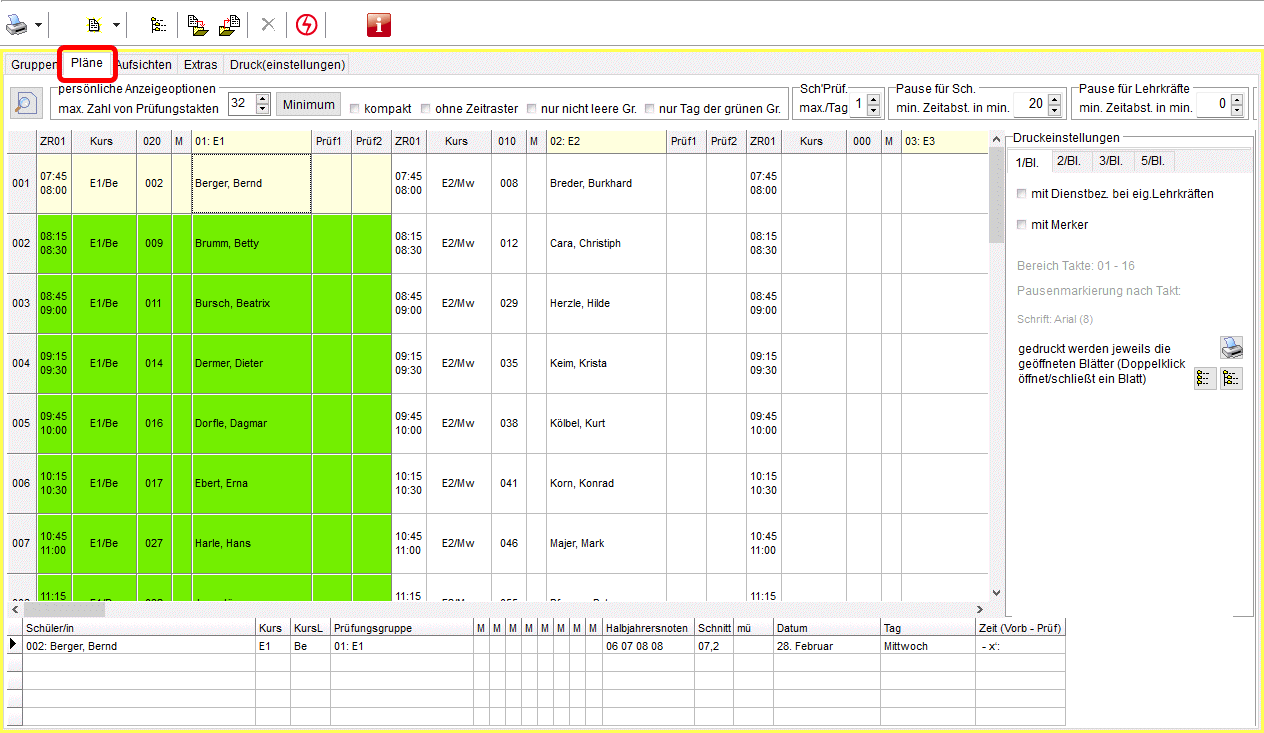Switch to the Aufsichten tab
This screenshot has height=733, width=1264.
(143, 65)
